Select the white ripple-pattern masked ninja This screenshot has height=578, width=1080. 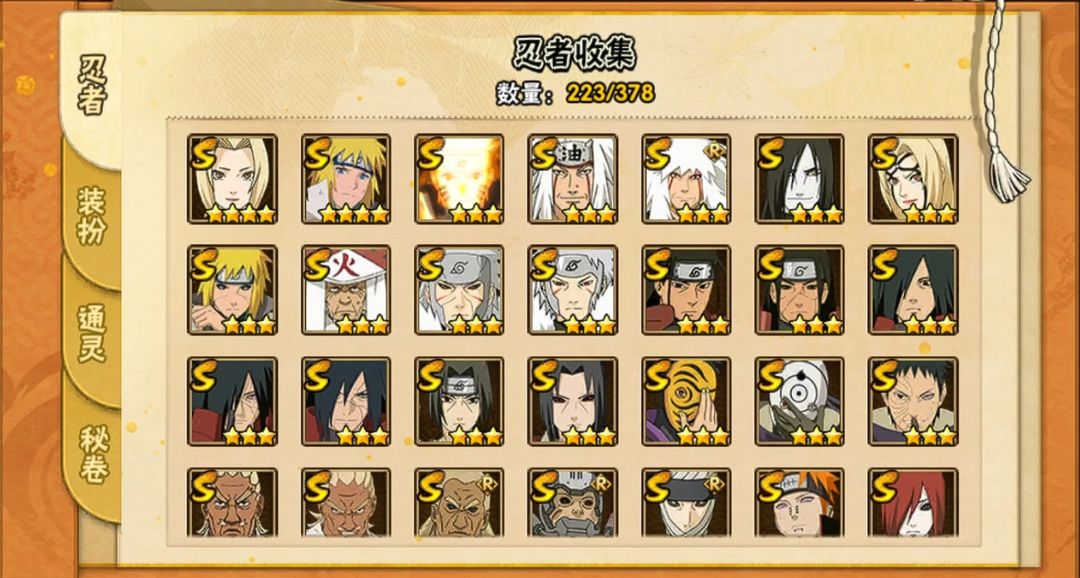(800, 402)
